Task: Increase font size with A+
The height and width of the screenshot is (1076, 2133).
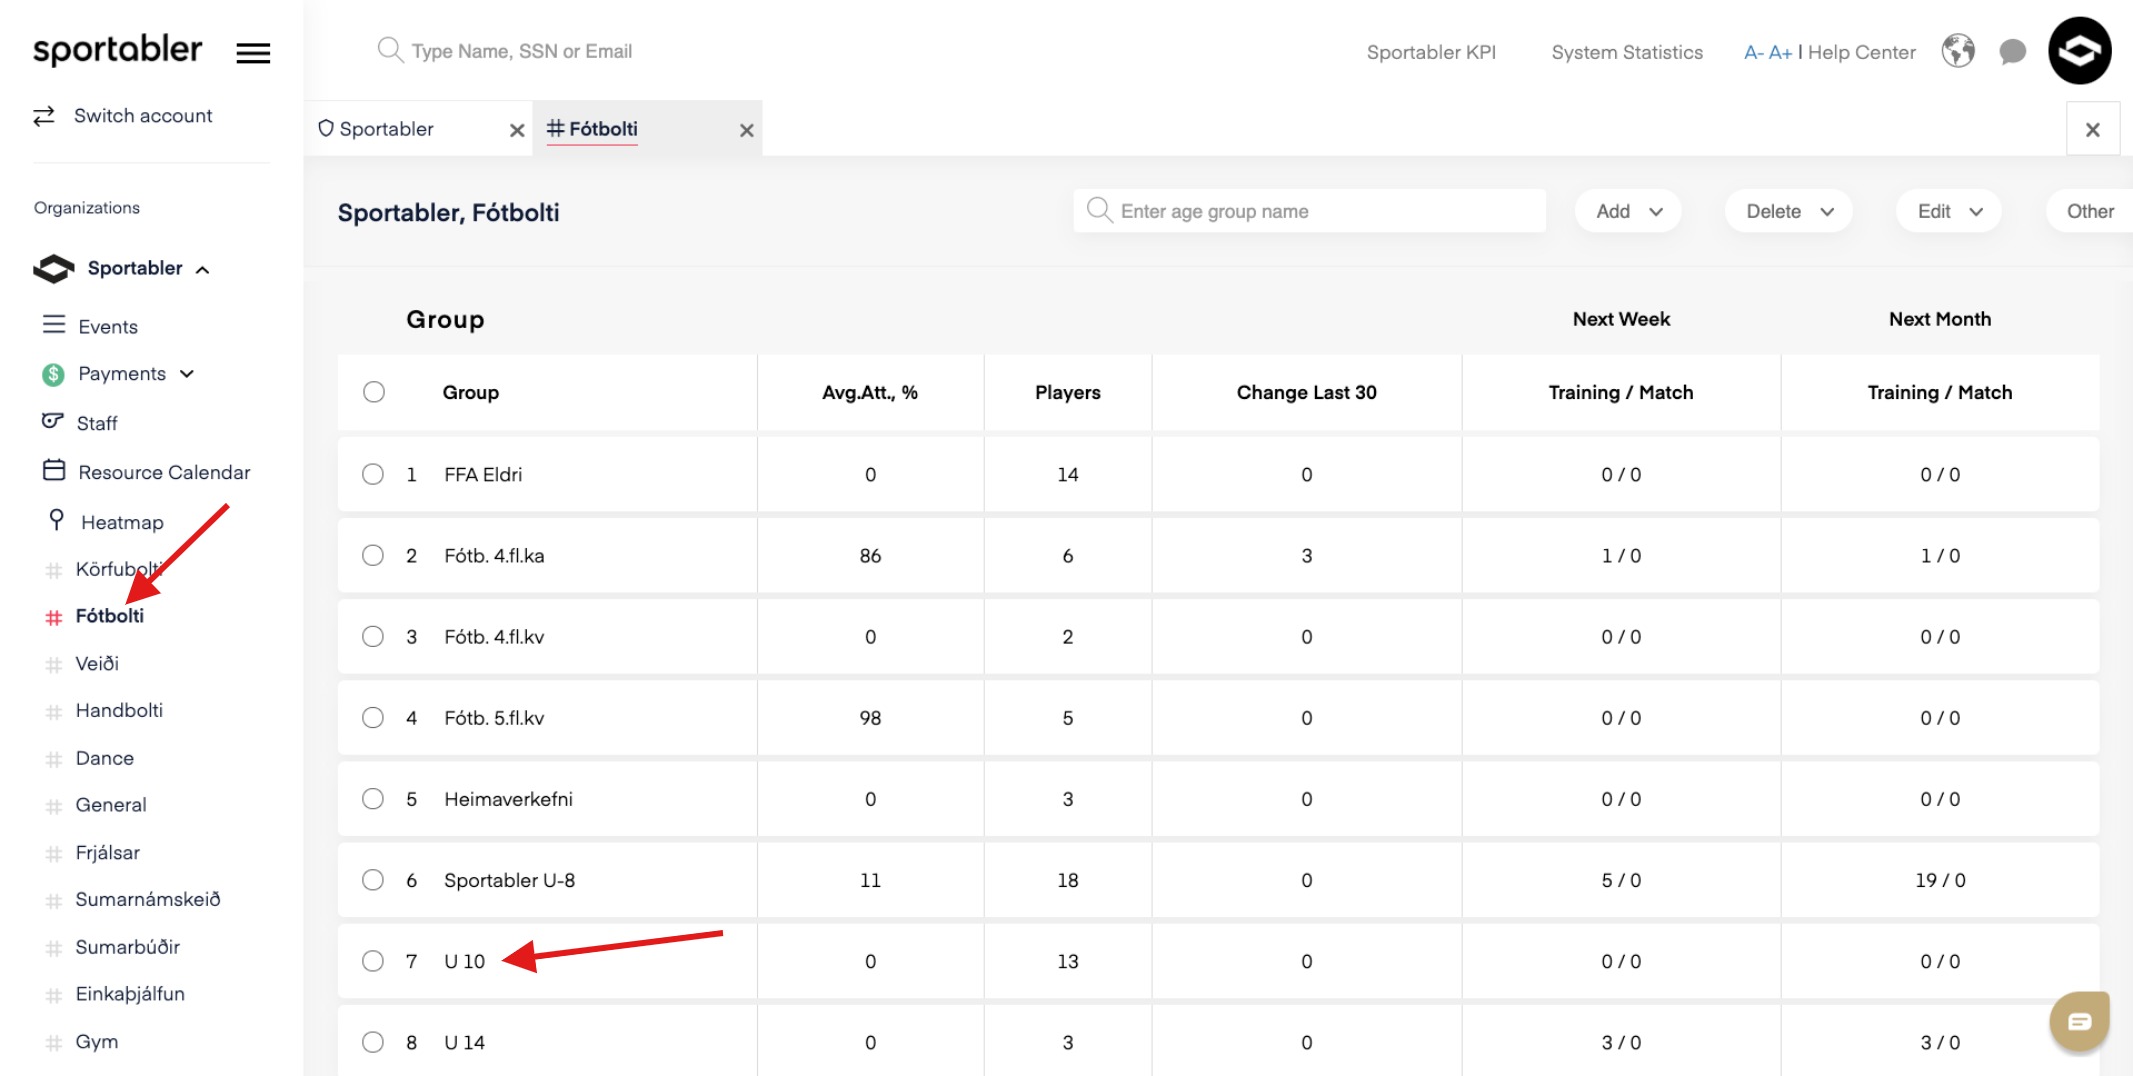Action: point(1780,52)
